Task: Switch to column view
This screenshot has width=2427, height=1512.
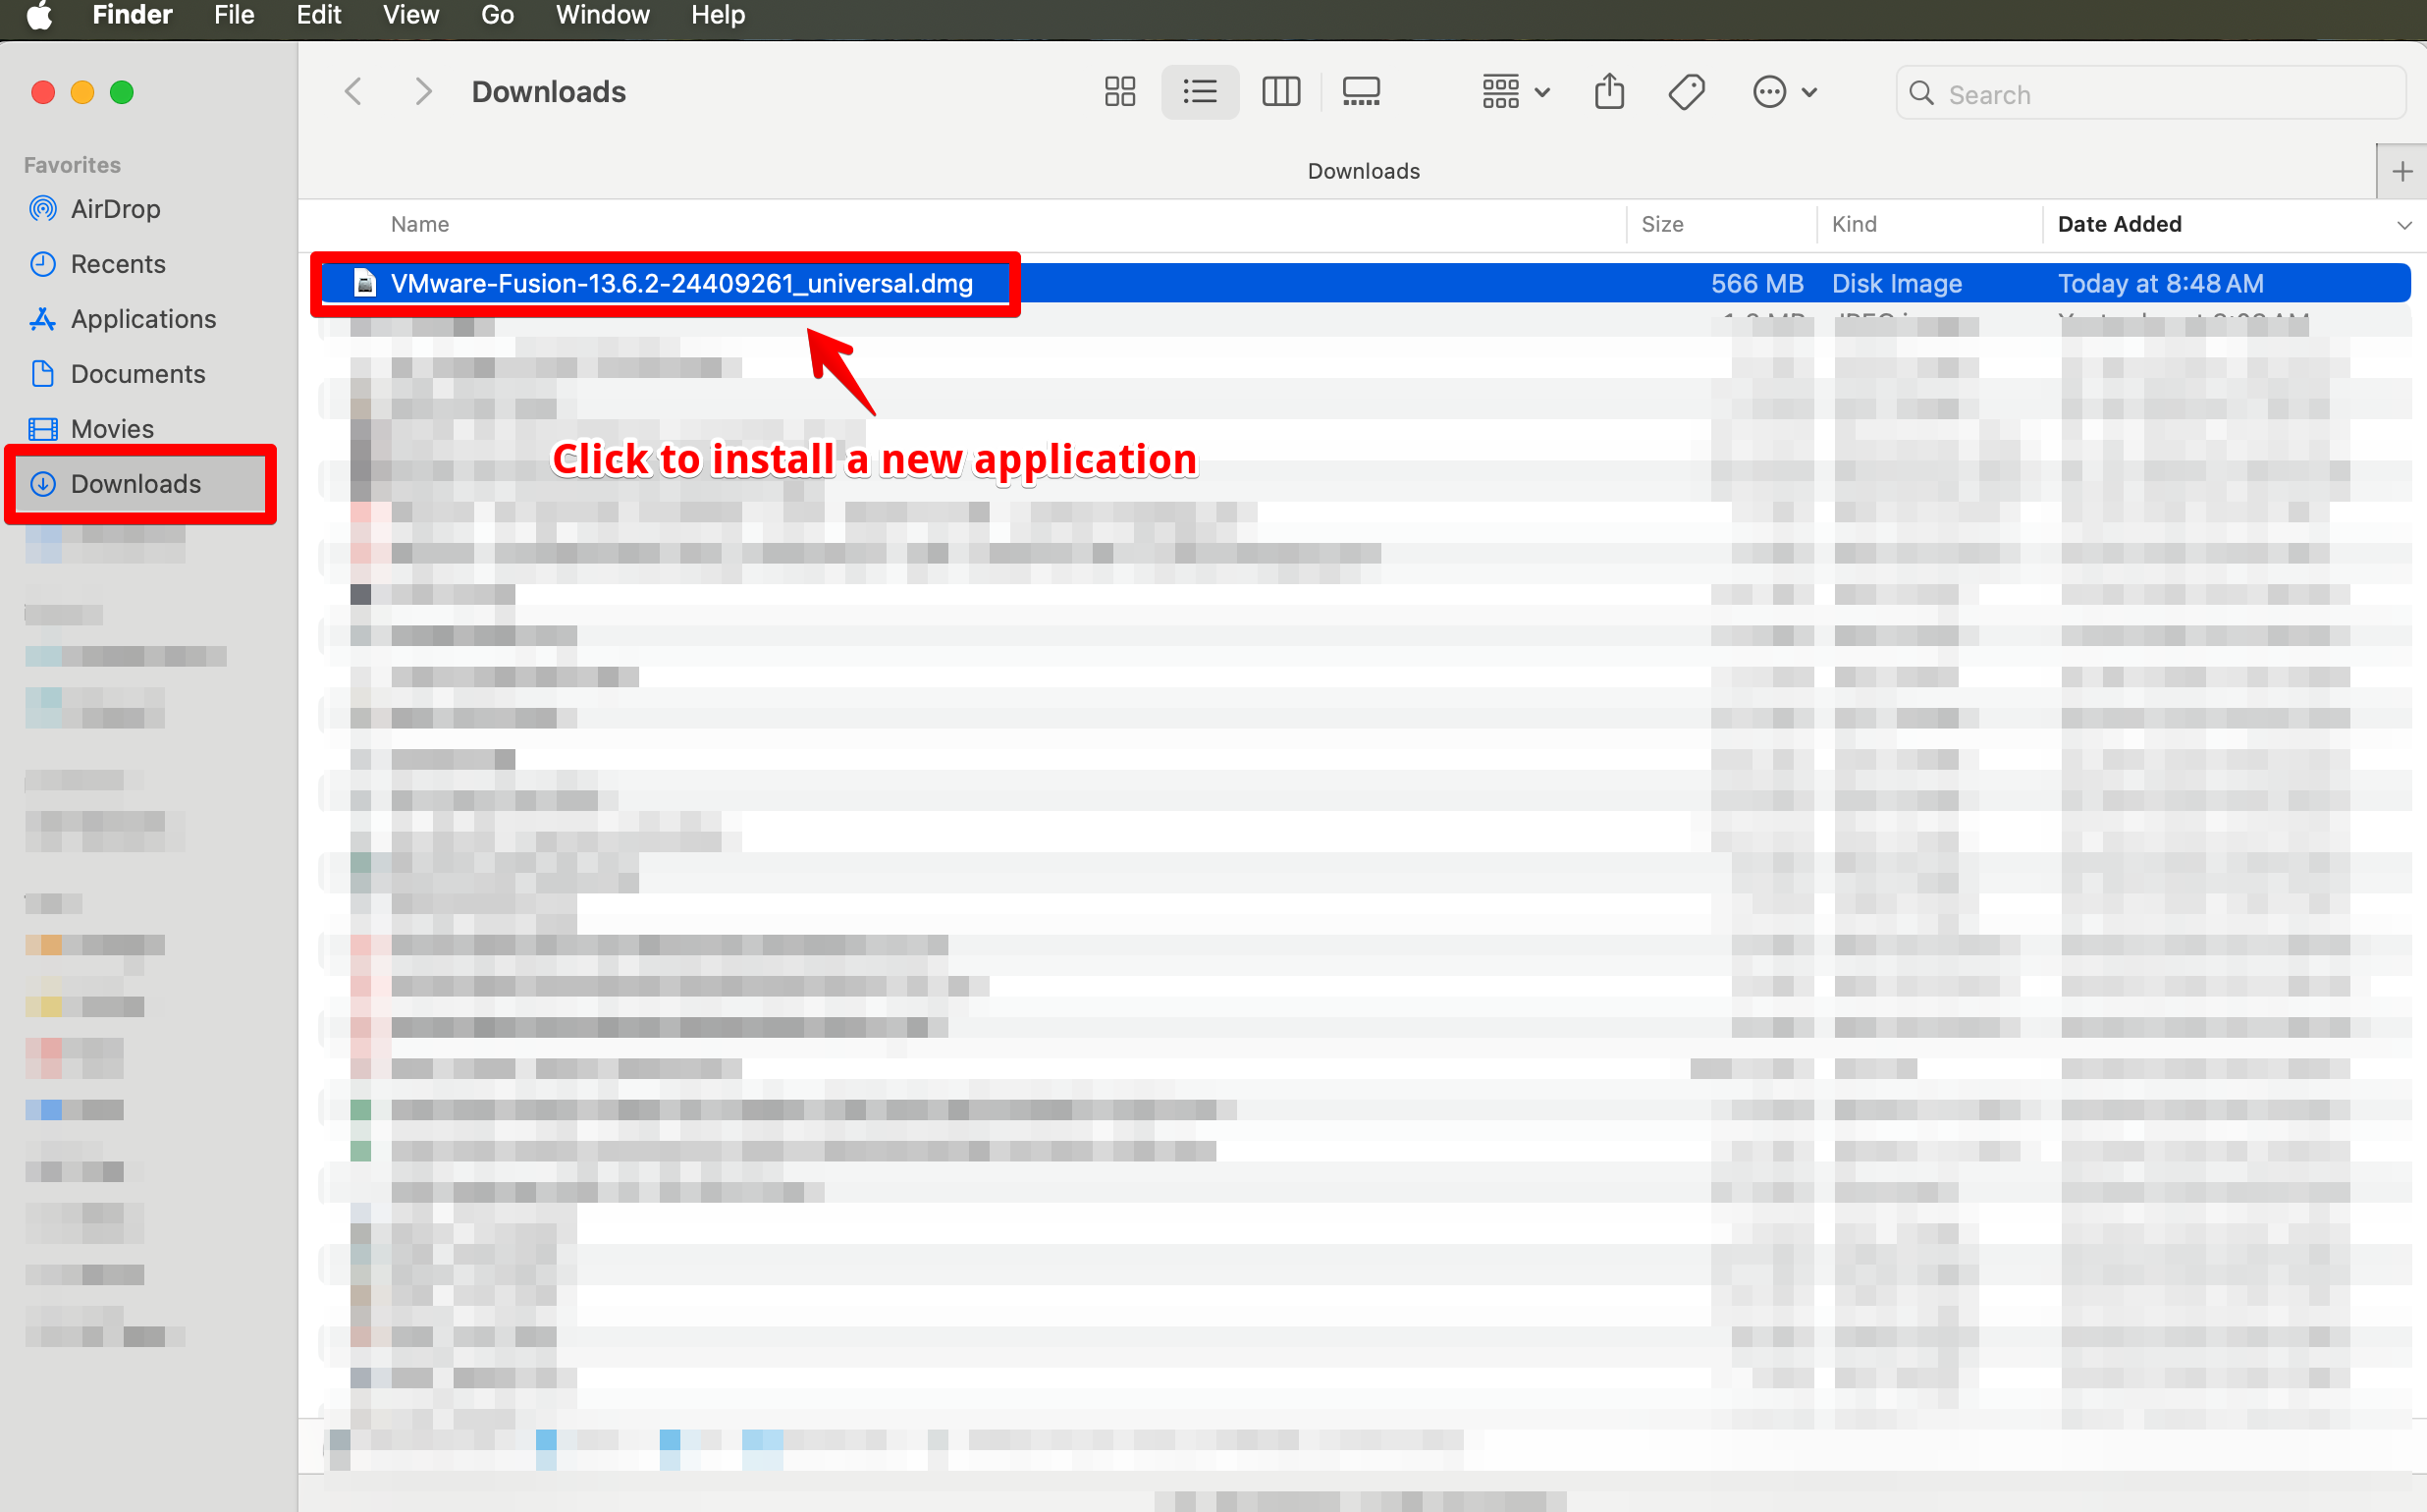Action: tap(1280, 92)
